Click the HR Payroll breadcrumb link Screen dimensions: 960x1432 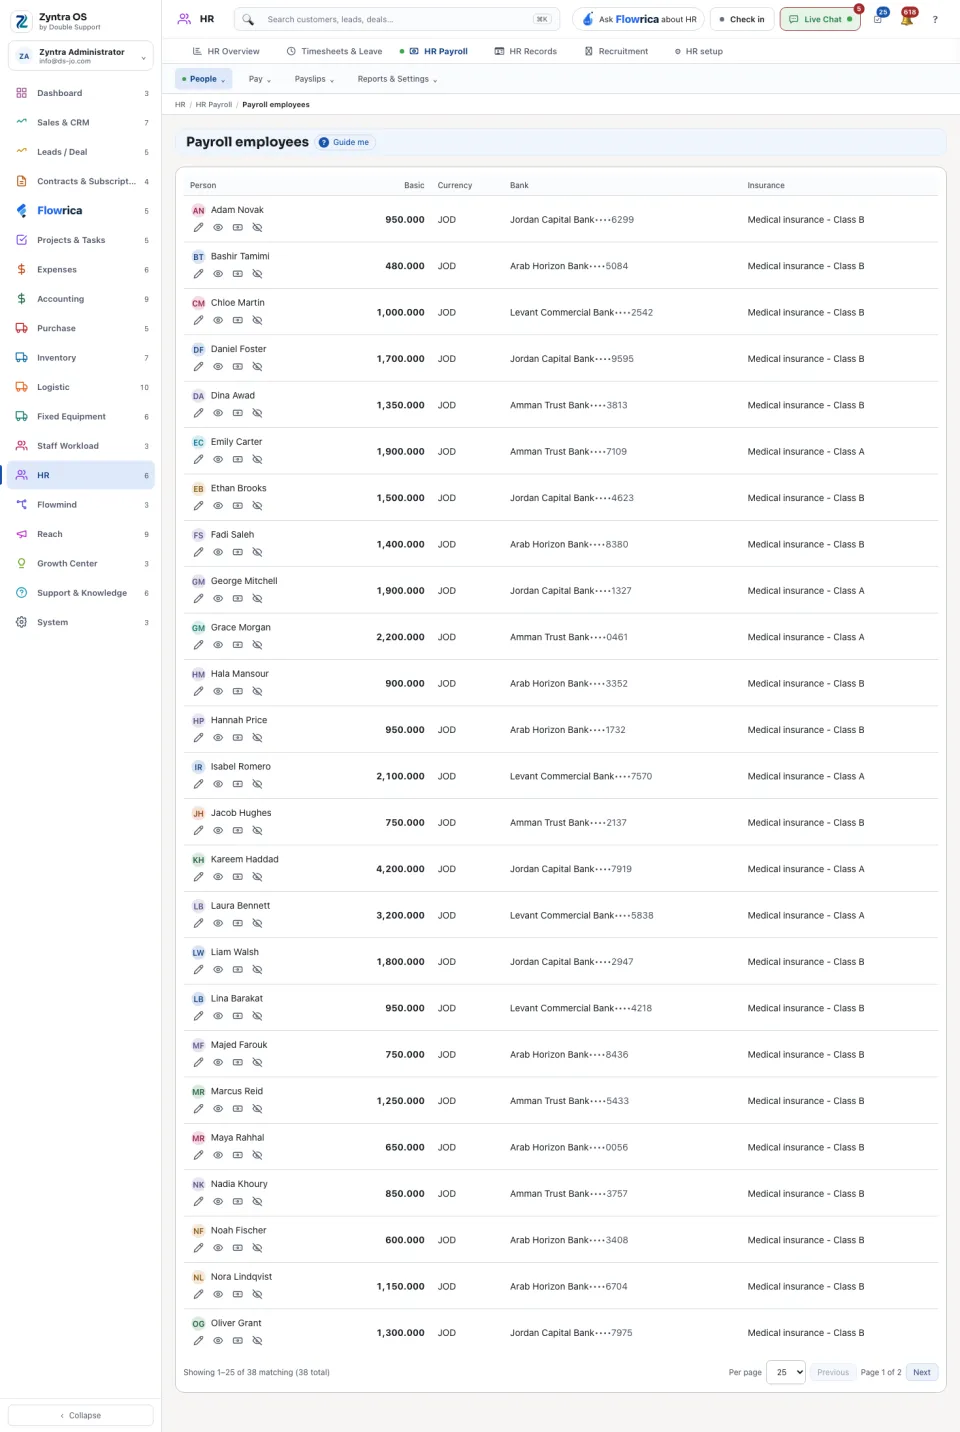click(x=214, y=105)
